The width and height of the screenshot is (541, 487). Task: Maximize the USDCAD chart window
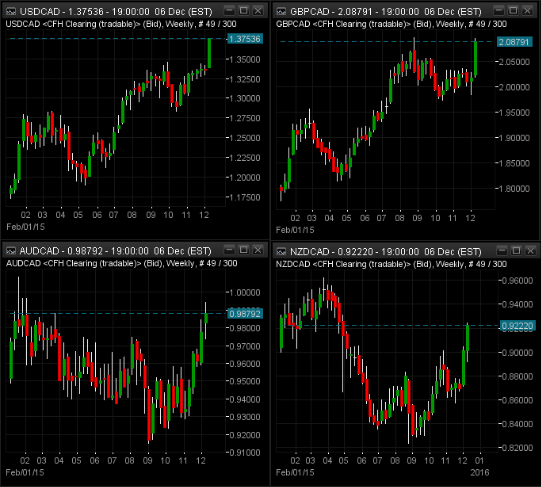click(x=244, y=11)
